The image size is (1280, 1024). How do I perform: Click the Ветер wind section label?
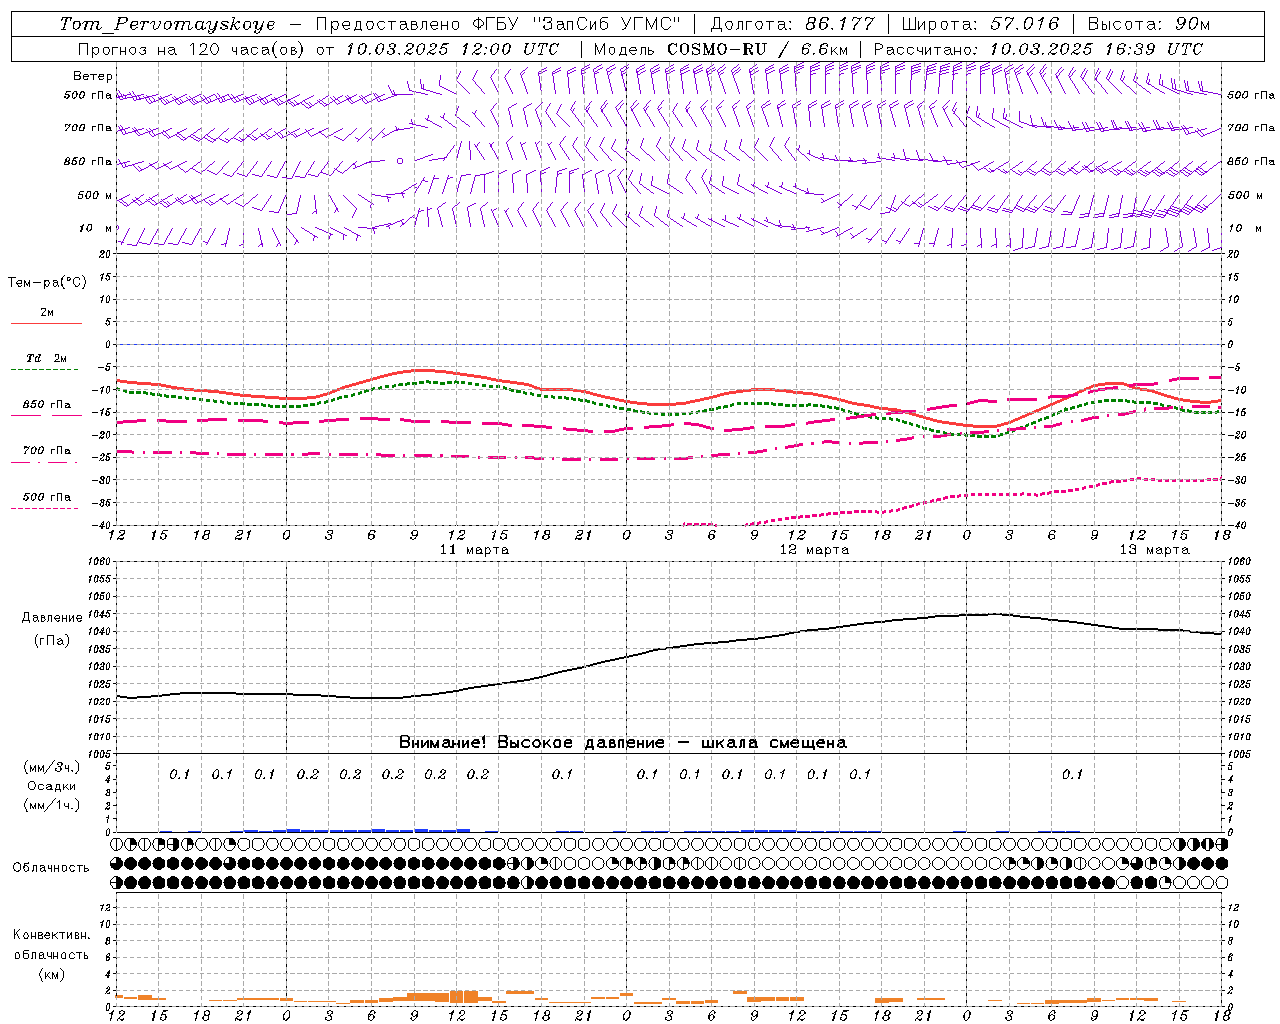(93, 76)
